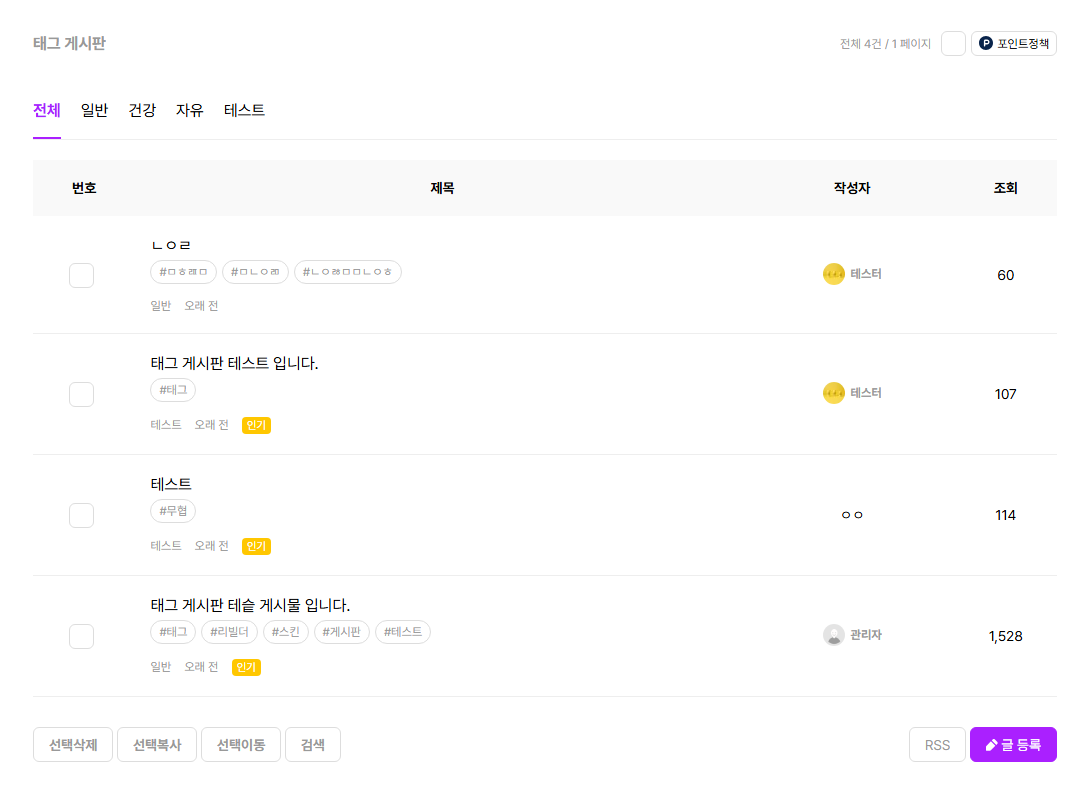Select the 일반 tab
The width and height of the screenshot is (1087, 799).
(x=94, y=110)
